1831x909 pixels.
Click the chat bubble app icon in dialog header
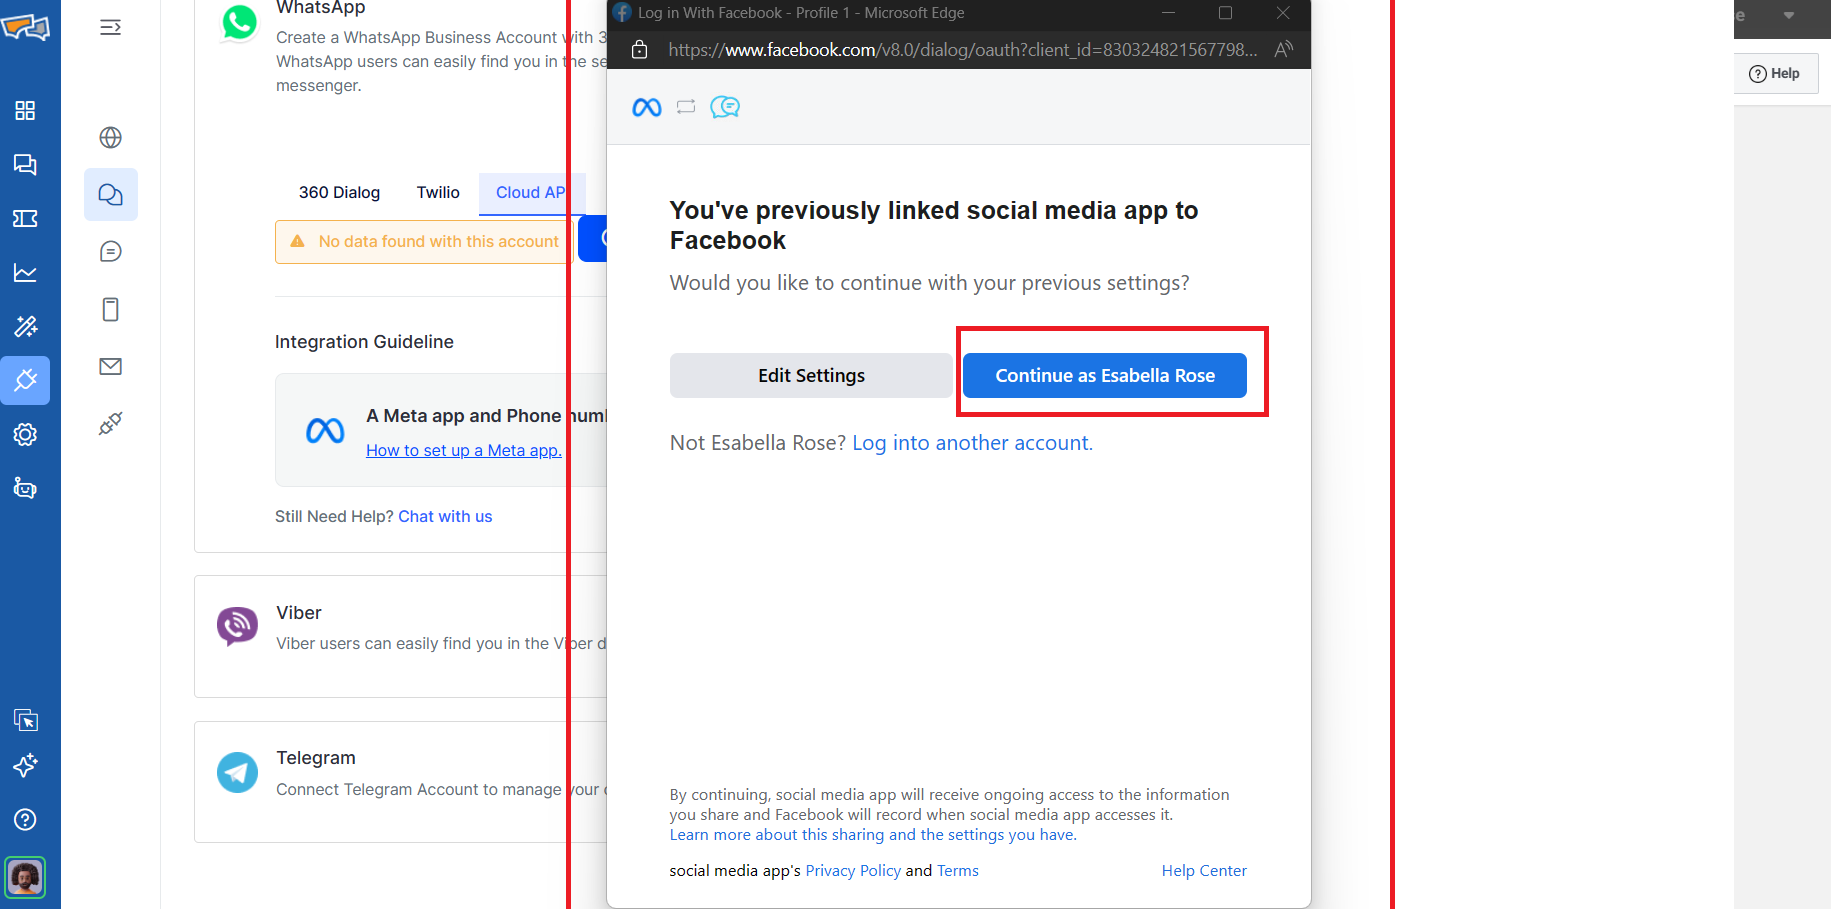[x=725, y=107]
